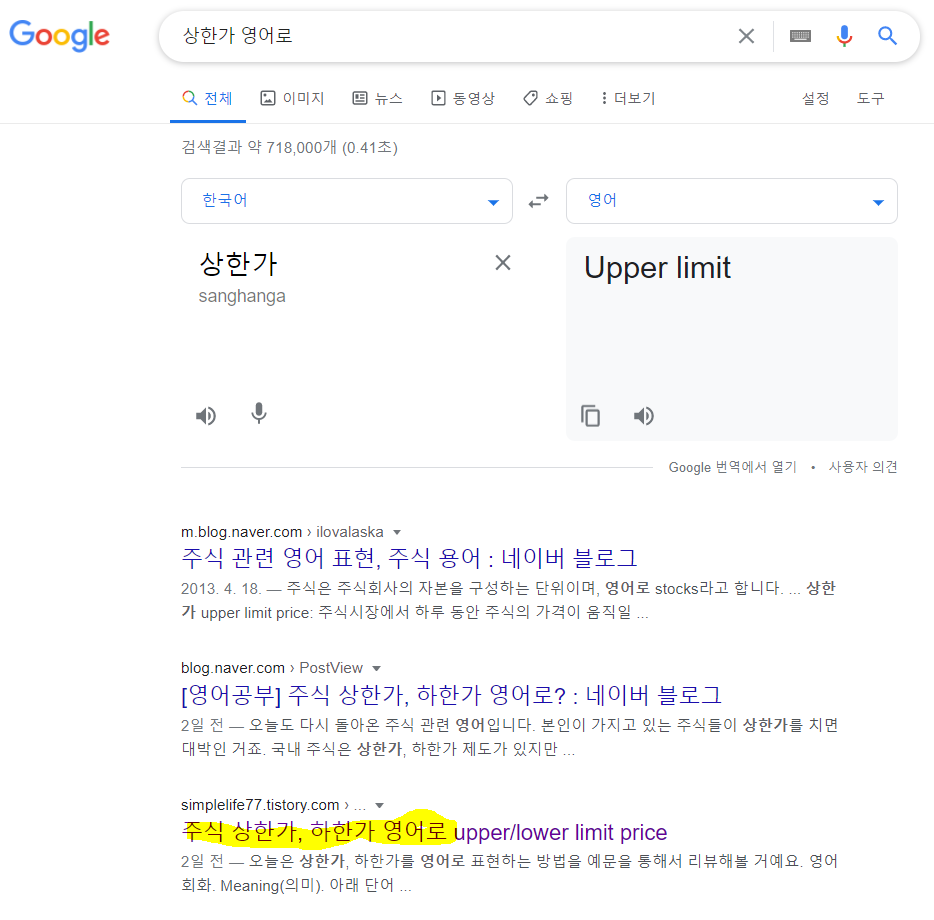The height and width of the screenshot is (920, 934).
Task: Open result 주식 관련 영어 표현, 주식 용어
Action: (409, 558)
